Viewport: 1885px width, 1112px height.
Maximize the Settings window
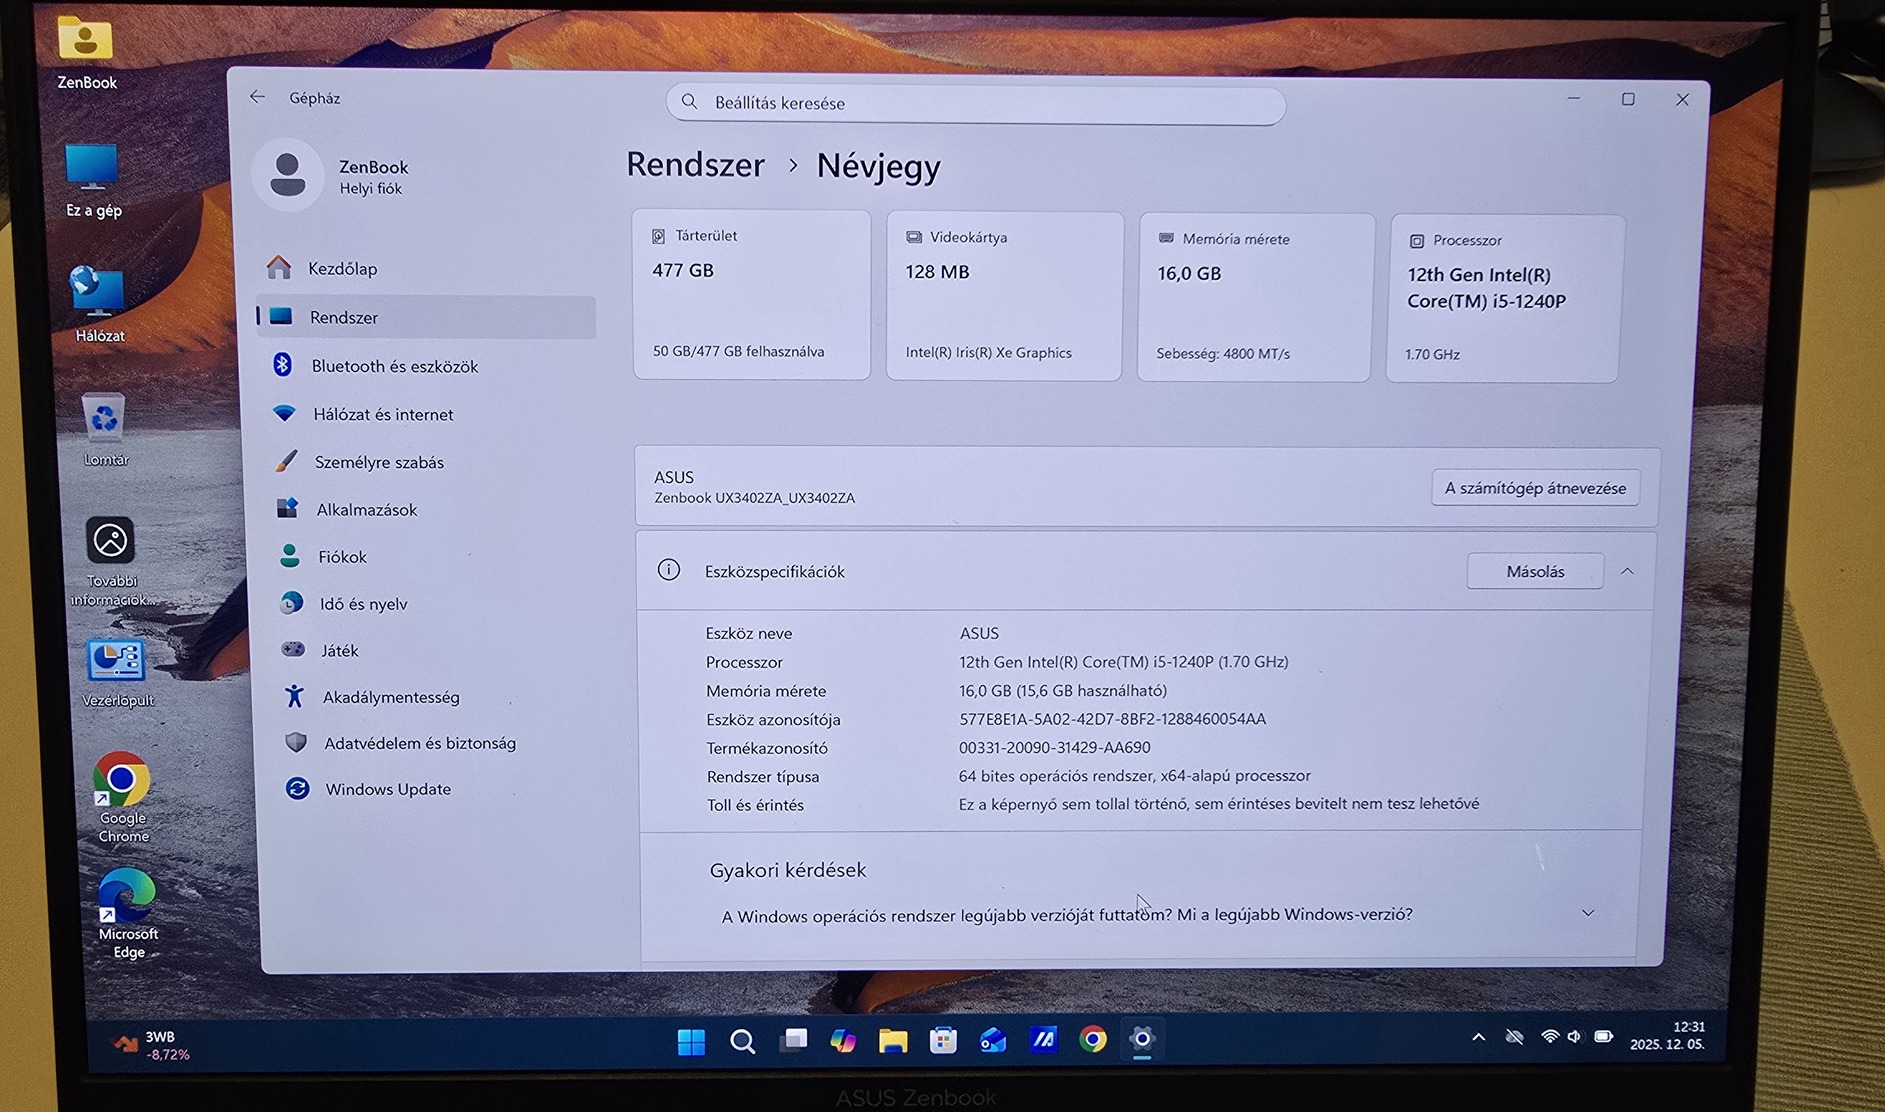pyautogui.click(x=1628, y=99)
